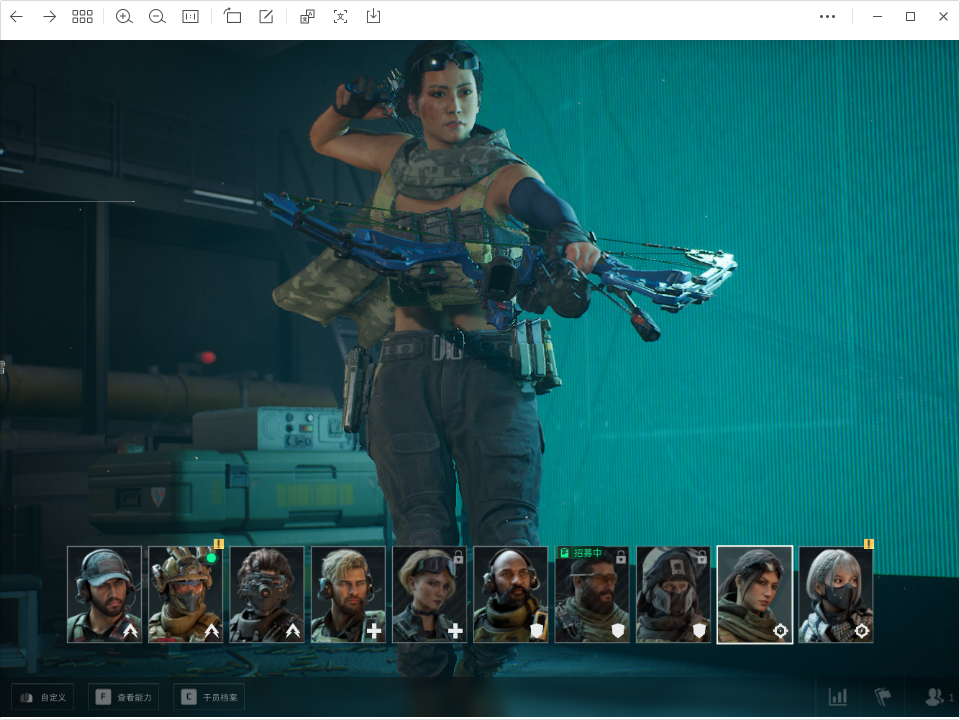This screenshot has height=720, width=960.
Task: Select highlighted dark-haired woman operator card
Action: [755, 594]
